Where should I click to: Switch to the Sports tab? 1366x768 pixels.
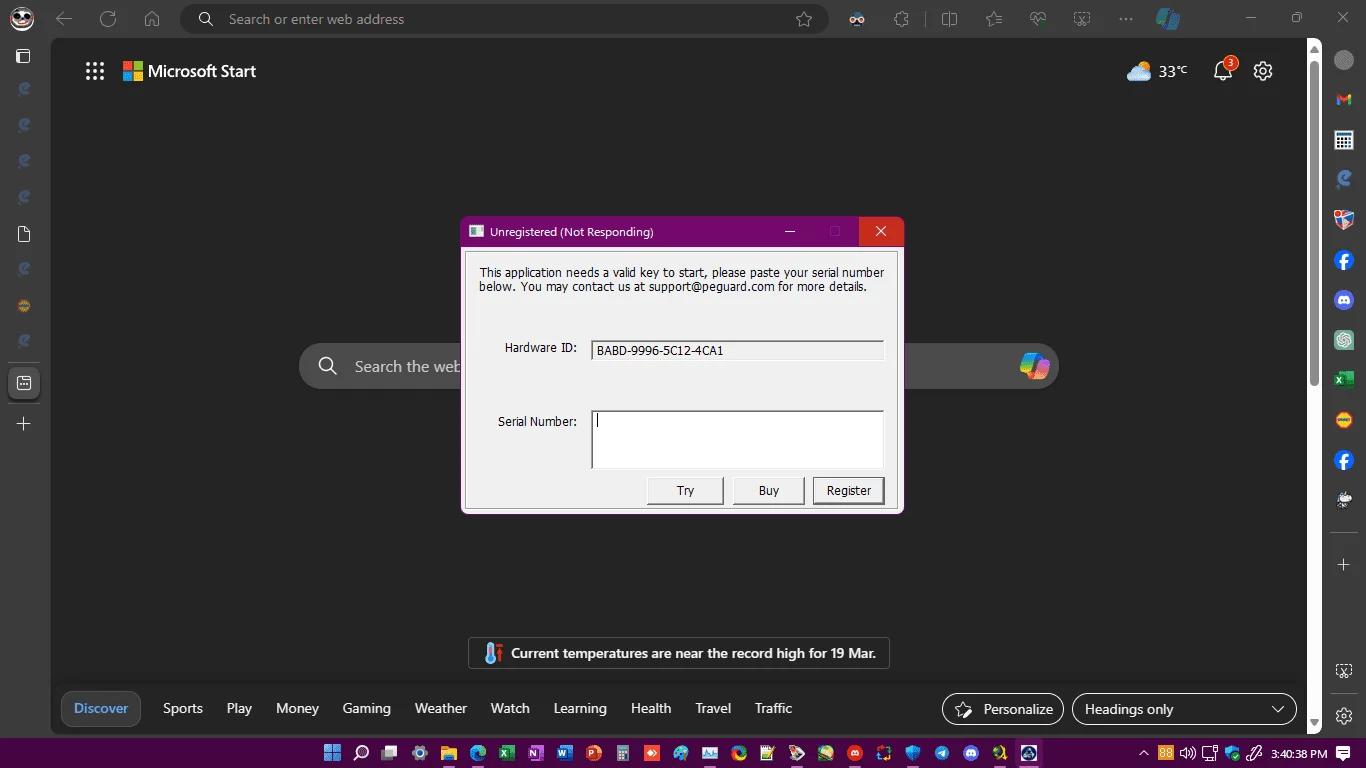tap(183, 708)
